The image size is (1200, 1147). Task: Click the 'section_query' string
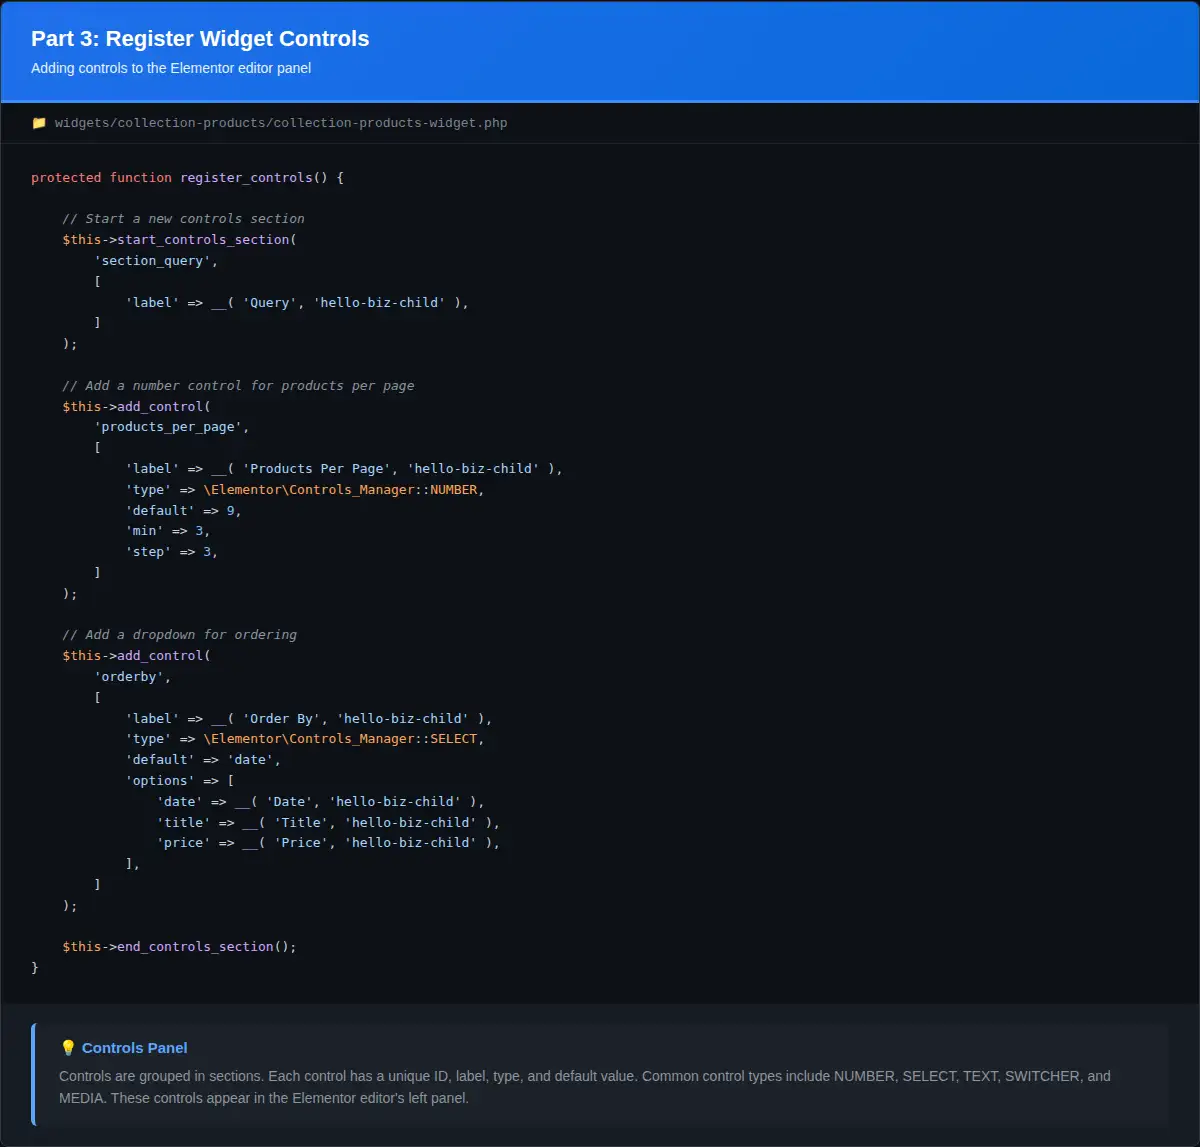point(155,260)
